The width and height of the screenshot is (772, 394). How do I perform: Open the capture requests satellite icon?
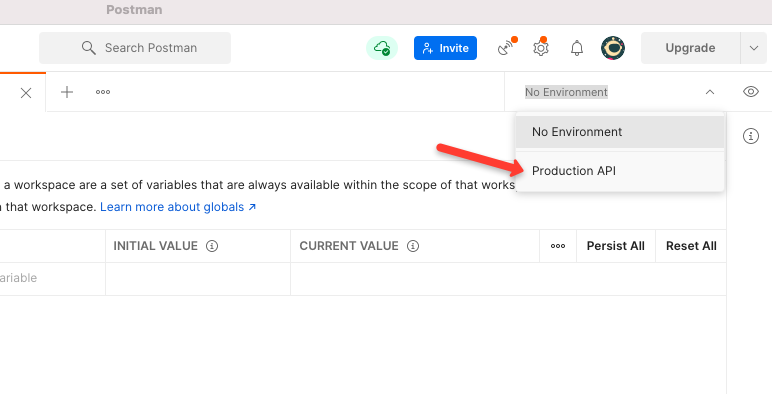(506, 48)
